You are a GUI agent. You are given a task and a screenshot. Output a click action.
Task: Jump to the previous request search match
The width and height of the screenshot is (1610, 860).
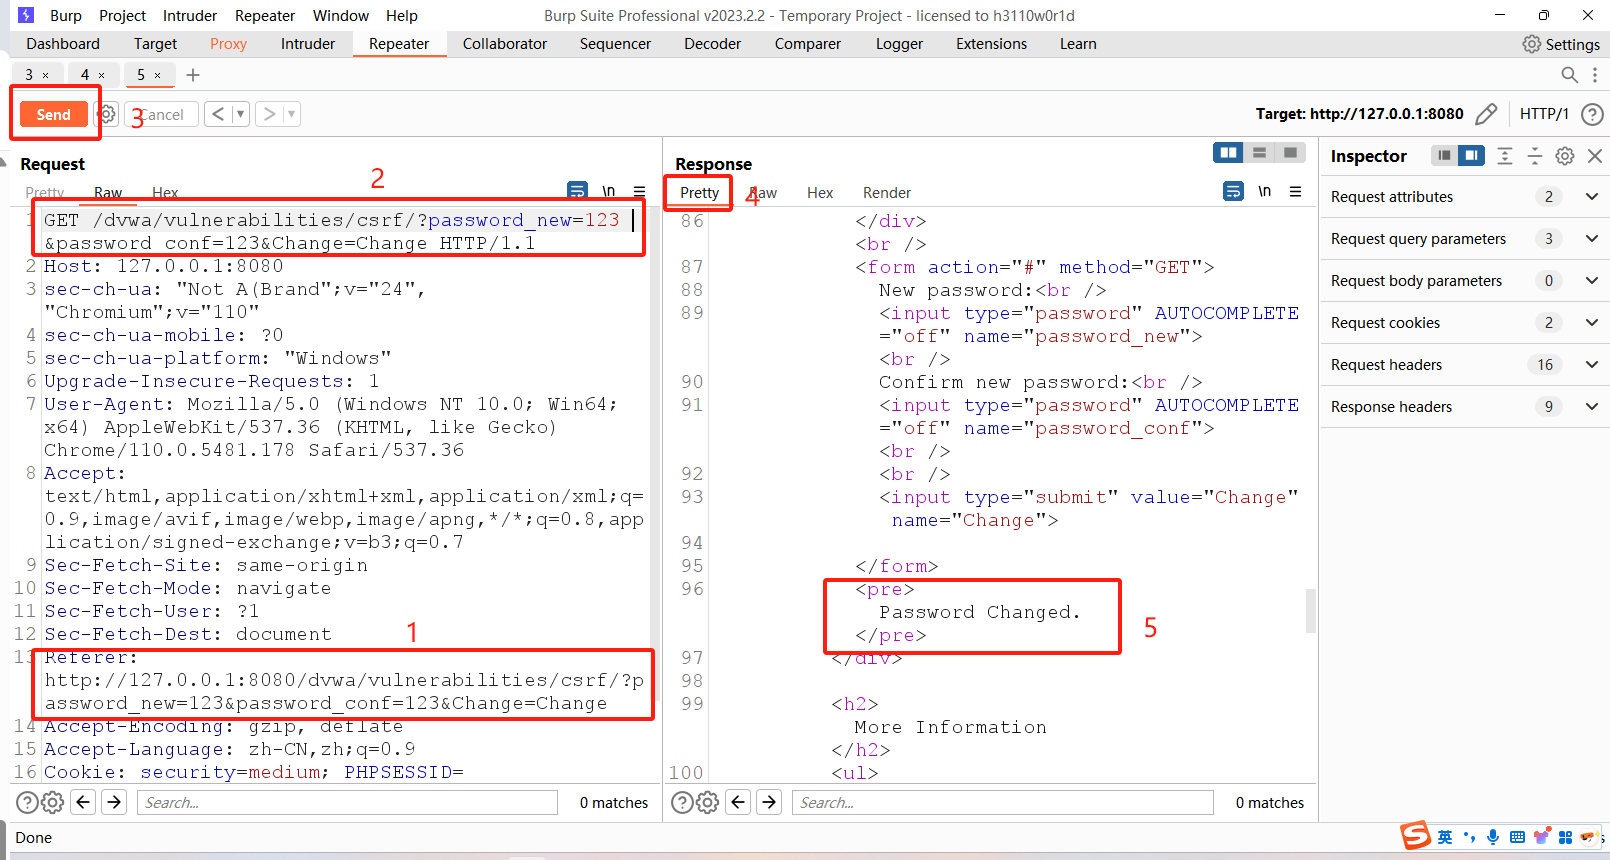84,802
